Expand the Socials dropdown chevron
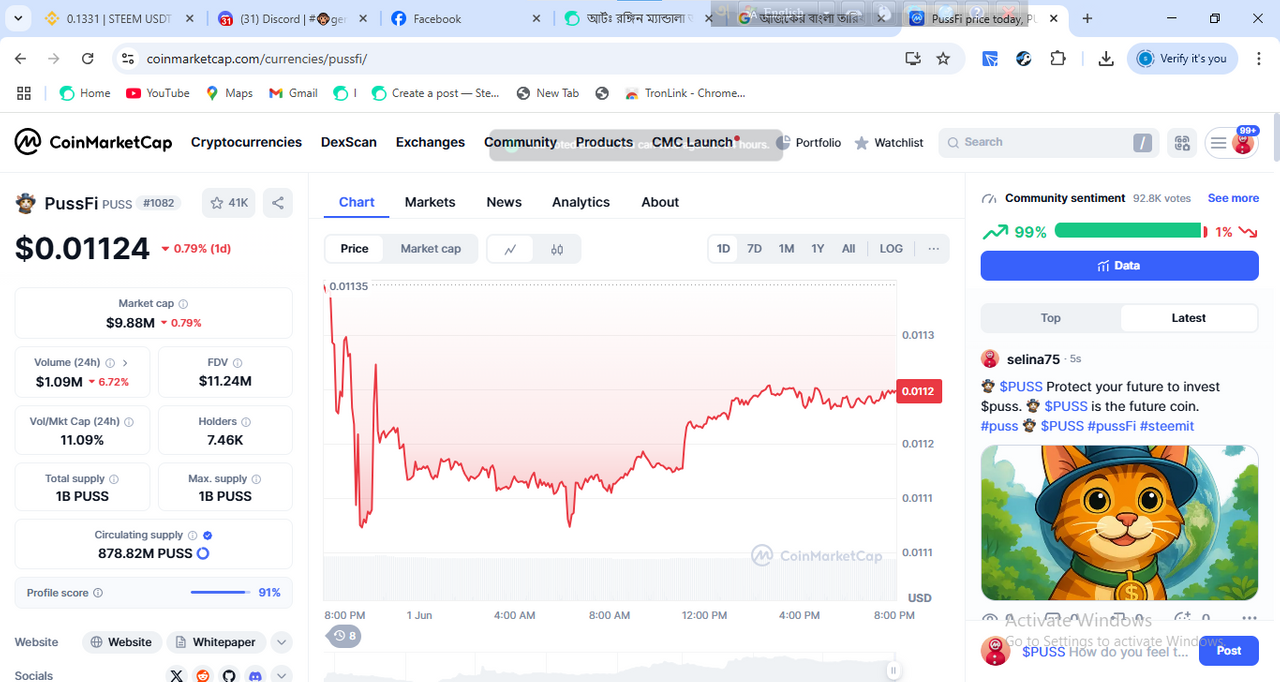Viewport: 1280px width, 682px height. pyautogui.click(x=282, y=676)
